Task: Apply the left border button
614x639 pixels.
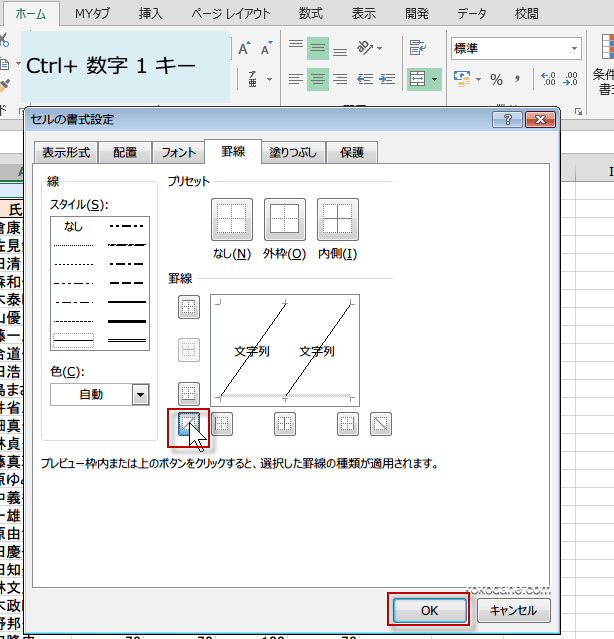Action: click(x=223, y=425)
